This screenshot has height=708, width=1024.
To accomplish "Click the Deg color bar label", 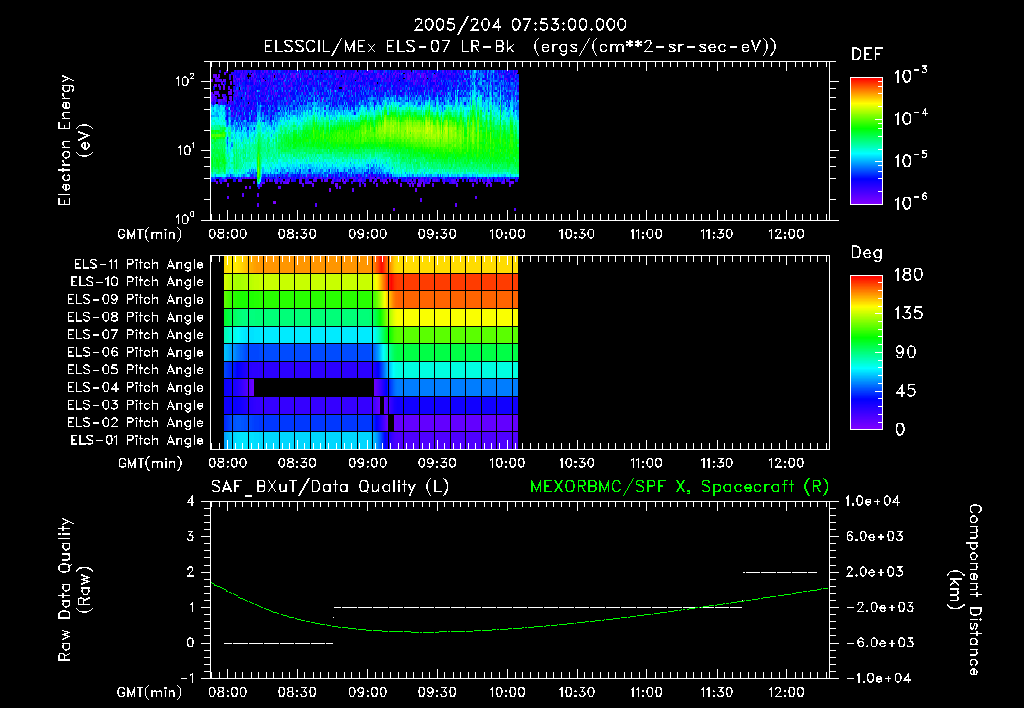I will (x=867, y=253).
